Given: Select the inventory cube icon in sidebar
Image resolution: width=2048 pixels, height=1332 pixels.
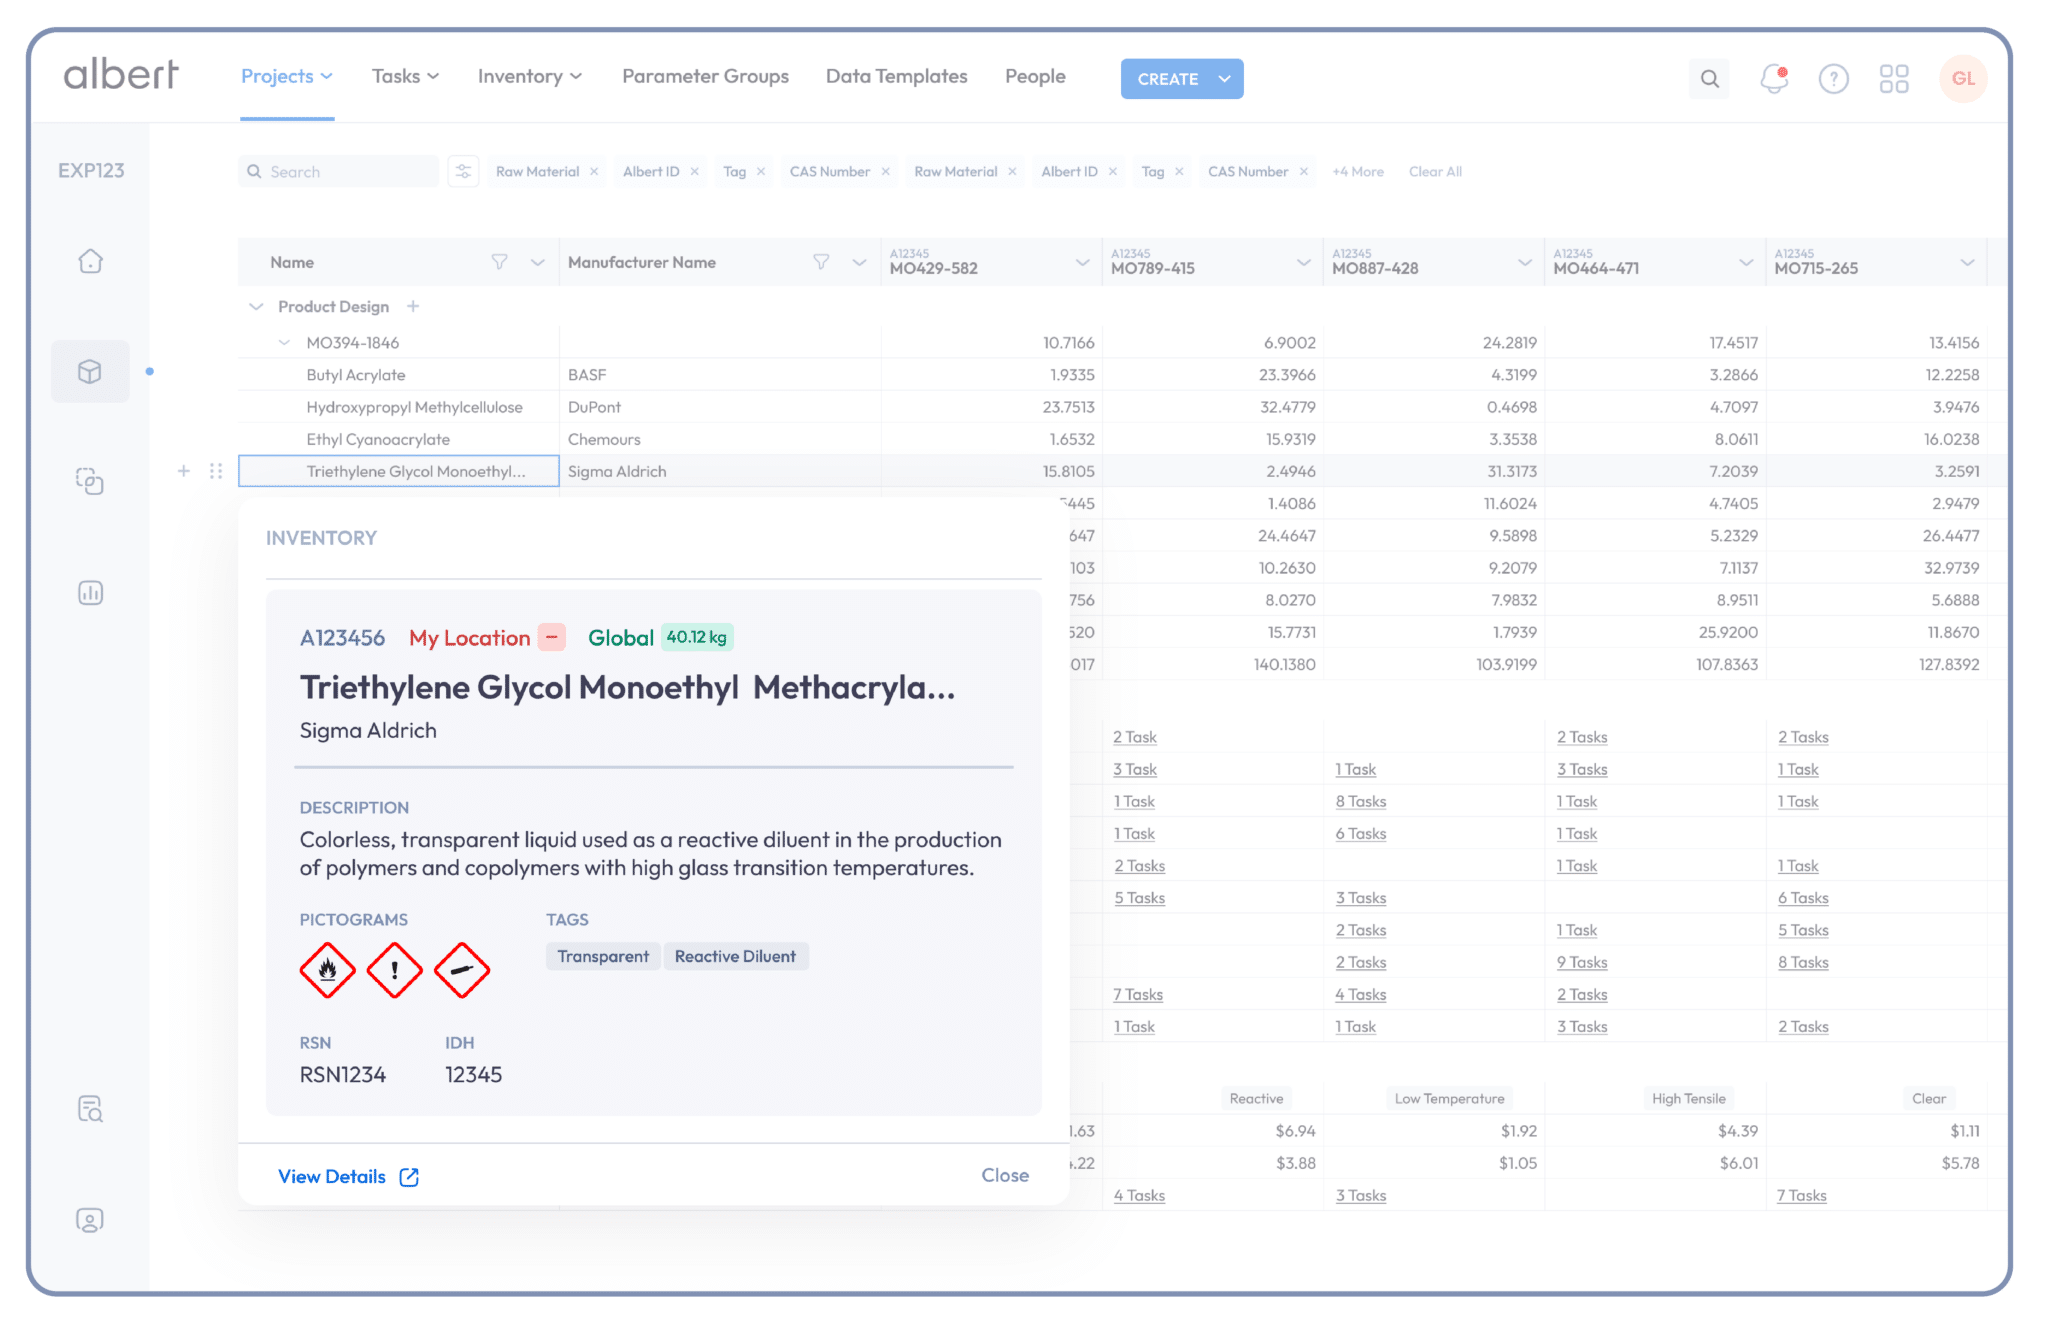Looking at the screenshot, I should click(x=90, y=371).
